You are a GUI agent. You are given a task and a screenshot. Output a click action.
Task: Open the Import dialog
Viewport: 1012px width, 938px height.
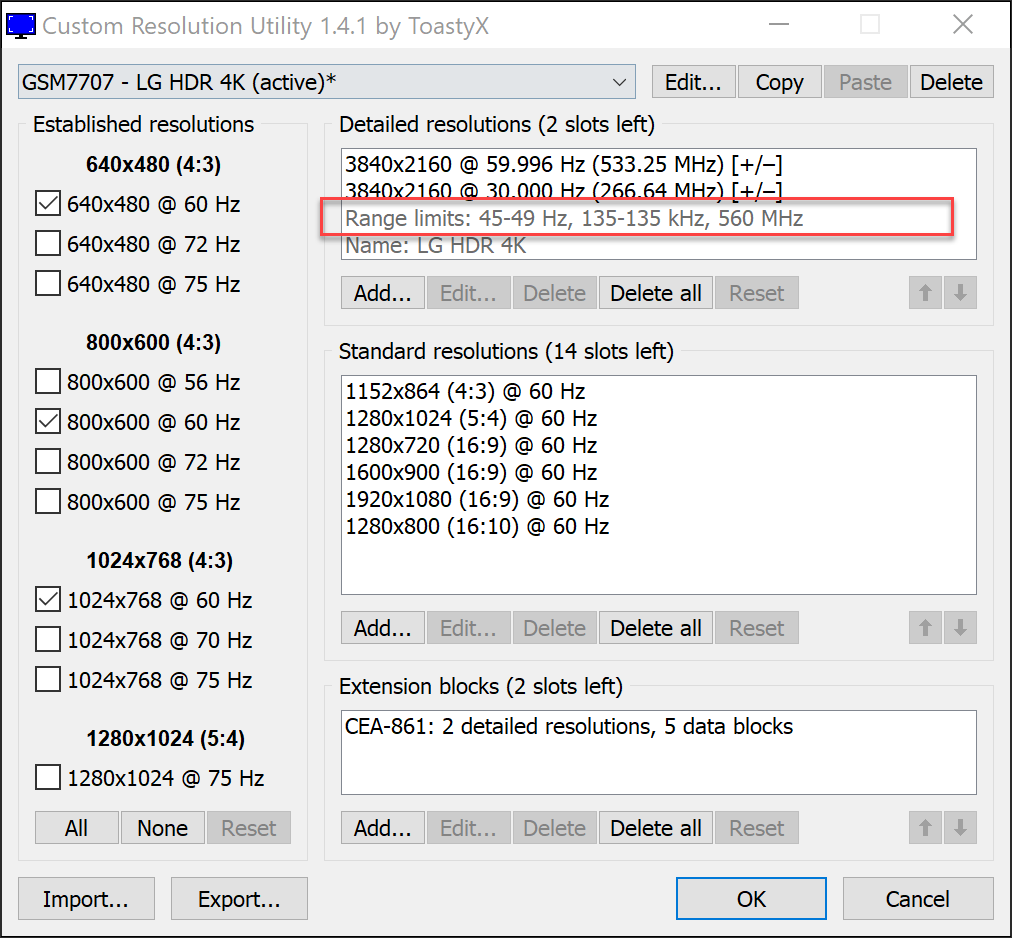click(x=86, y=899)
